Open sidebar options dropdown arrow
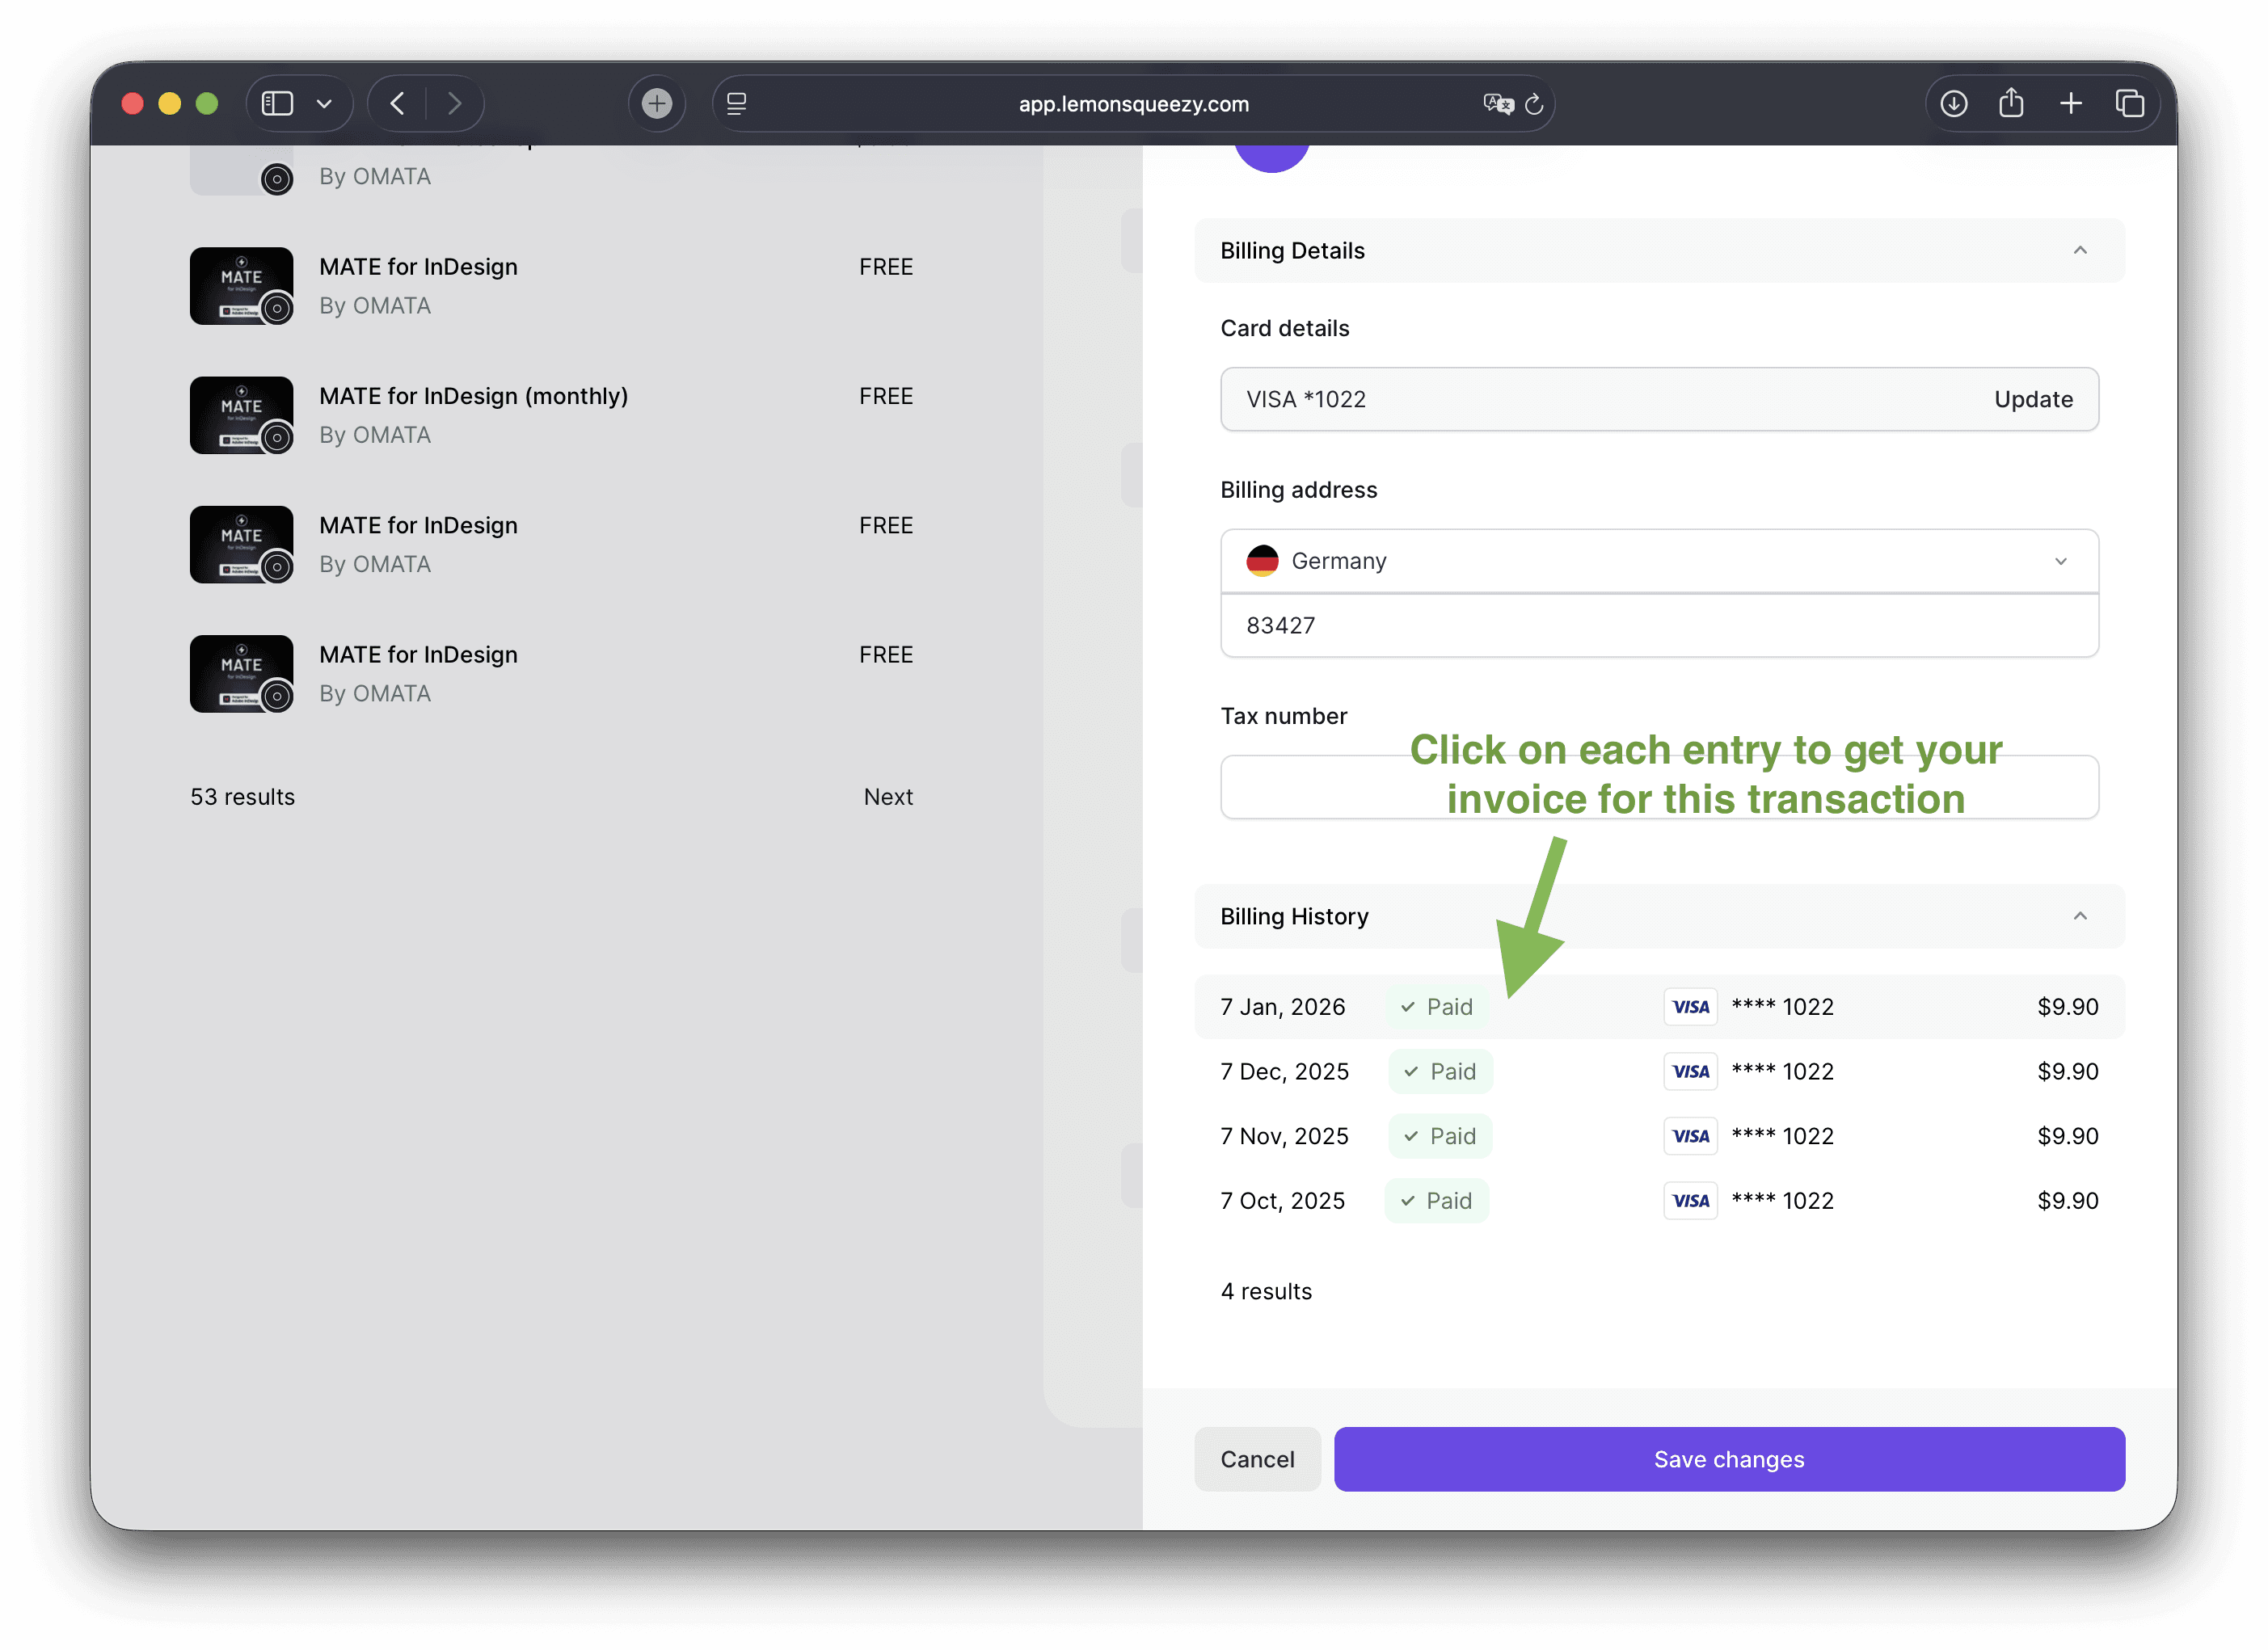 tap(324, 104)
